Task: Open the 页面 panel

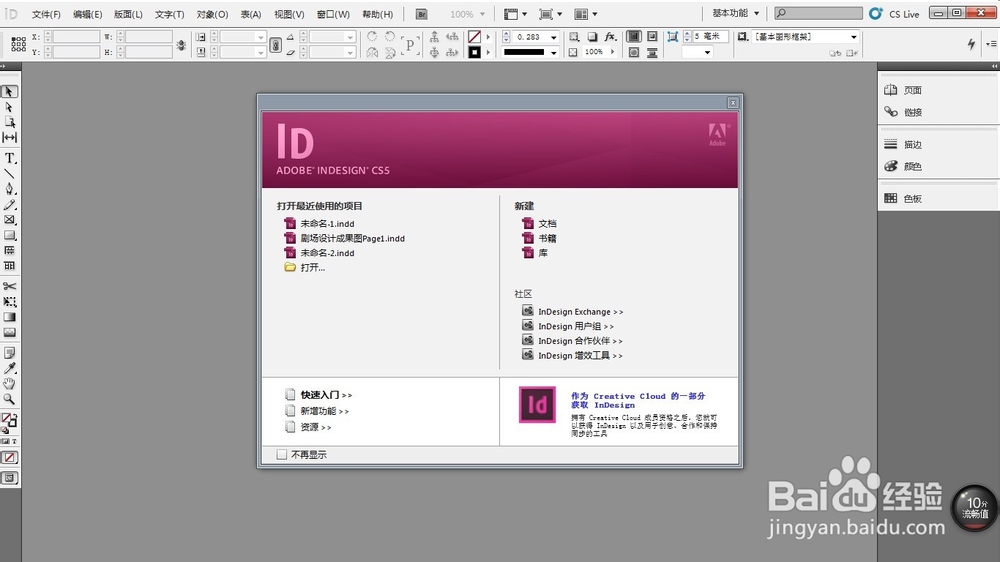Action: (x=912, y=90)
